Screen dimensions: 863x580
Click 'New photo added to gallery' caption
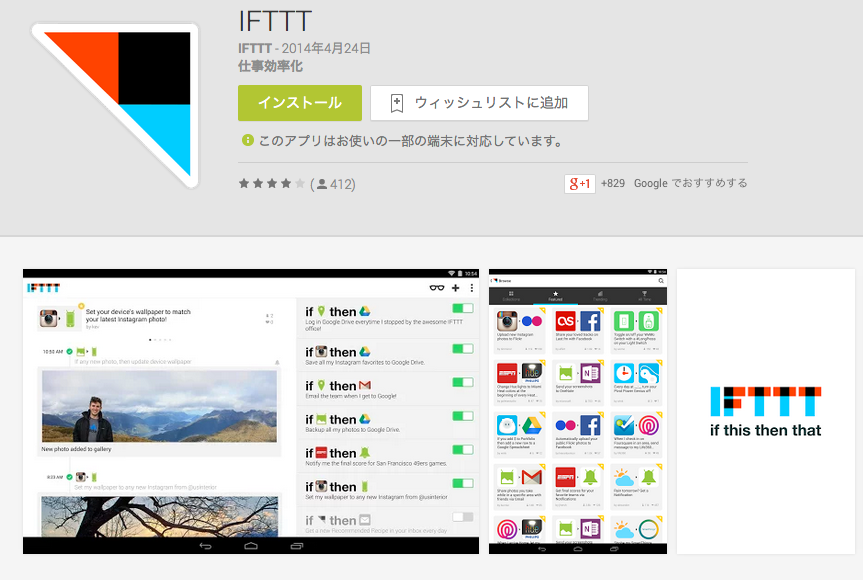pos(76,449)
